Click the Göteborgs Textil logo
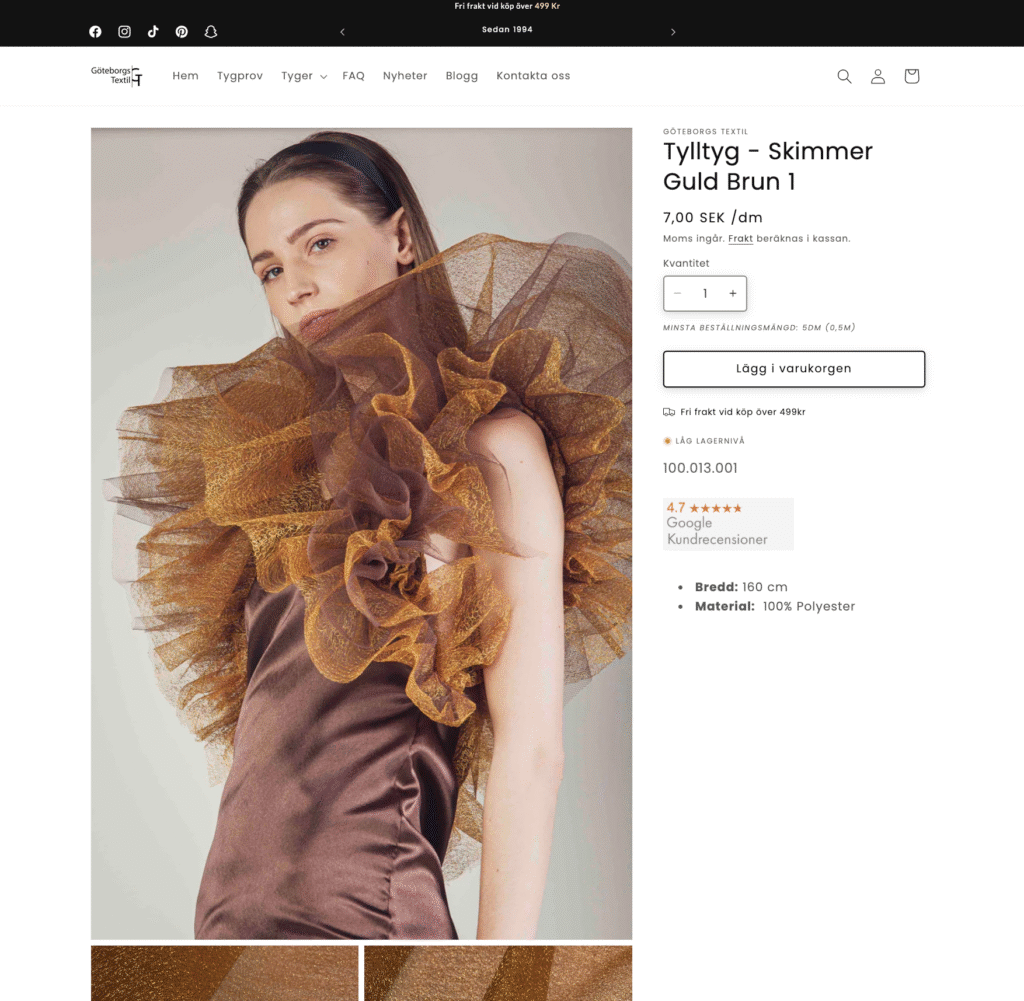The height and width of the screenshot is (1001, 1024). (116, 76)
